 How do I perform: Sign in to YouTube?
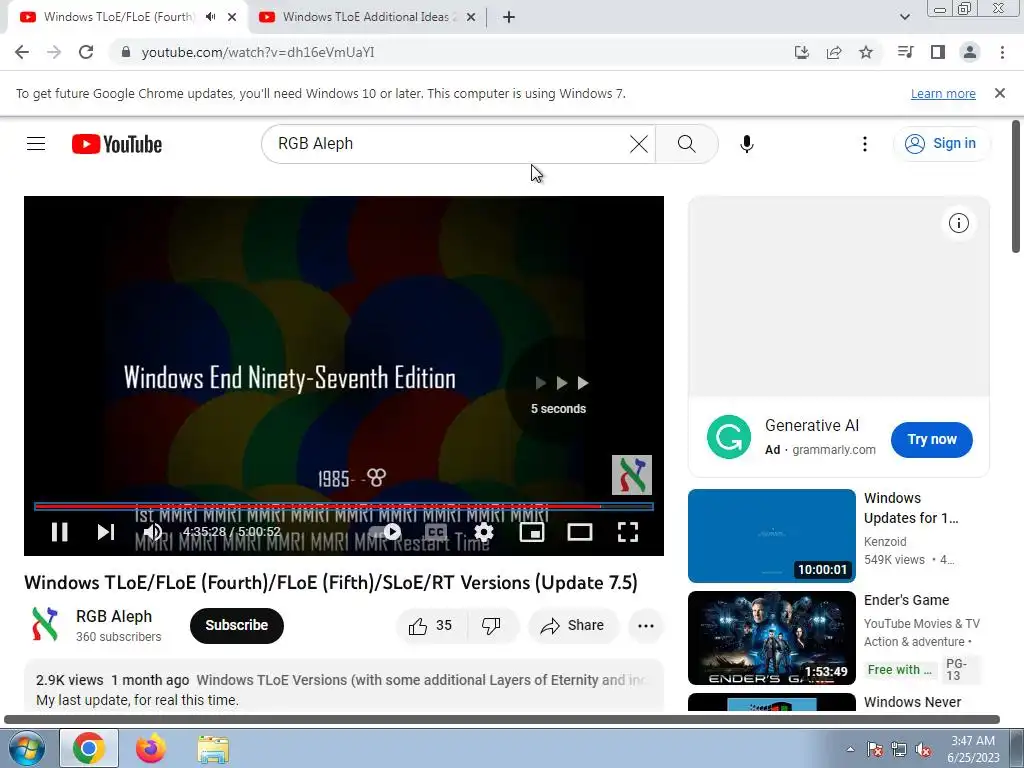941,144
